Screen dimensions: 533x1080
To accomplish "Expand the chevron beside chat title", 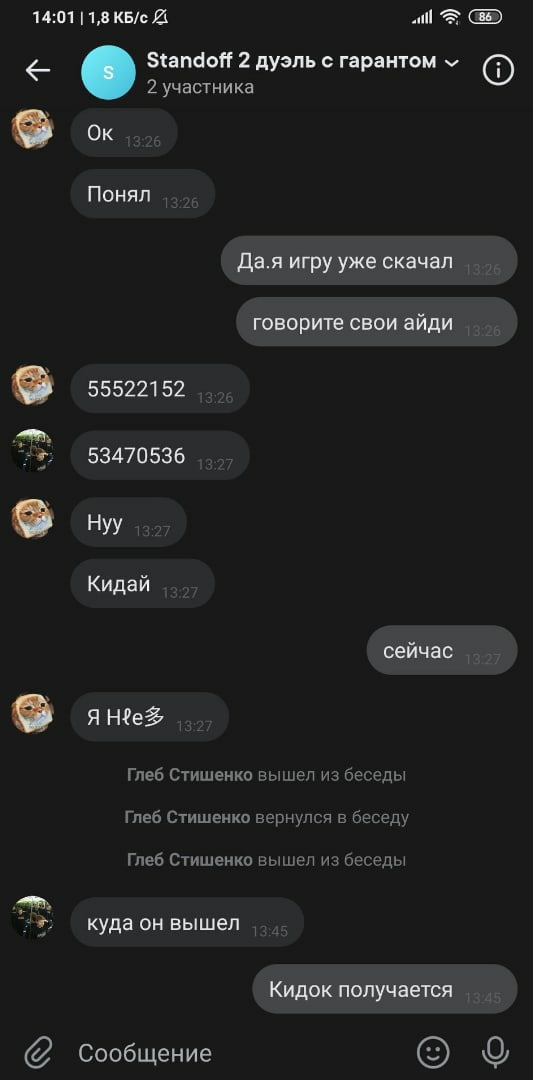I will pos(452,63).
